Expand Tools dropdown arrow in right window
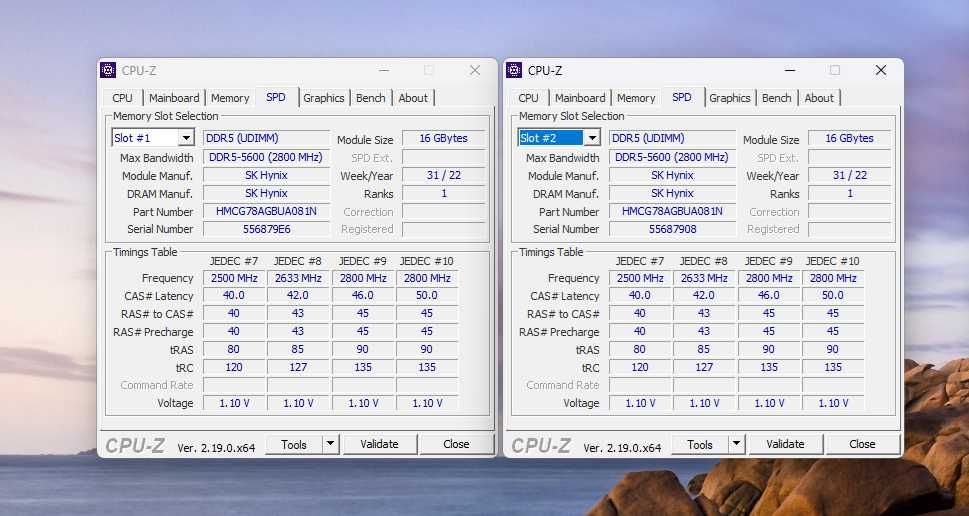 point(737,444)
